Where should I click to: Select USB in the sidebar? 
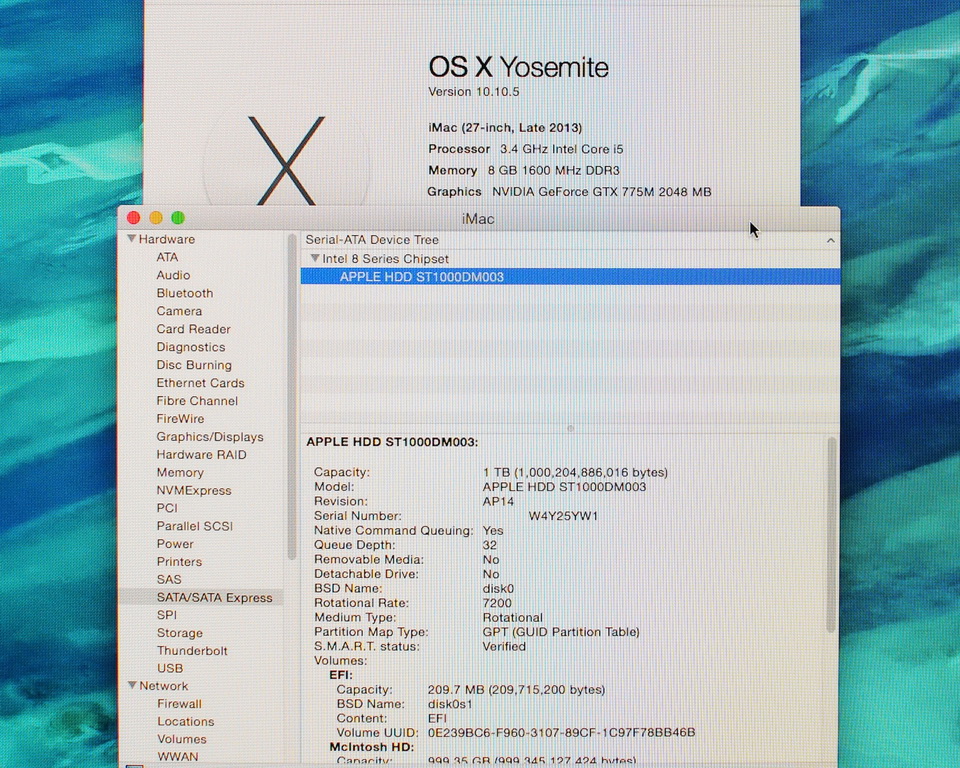(170, 668)
